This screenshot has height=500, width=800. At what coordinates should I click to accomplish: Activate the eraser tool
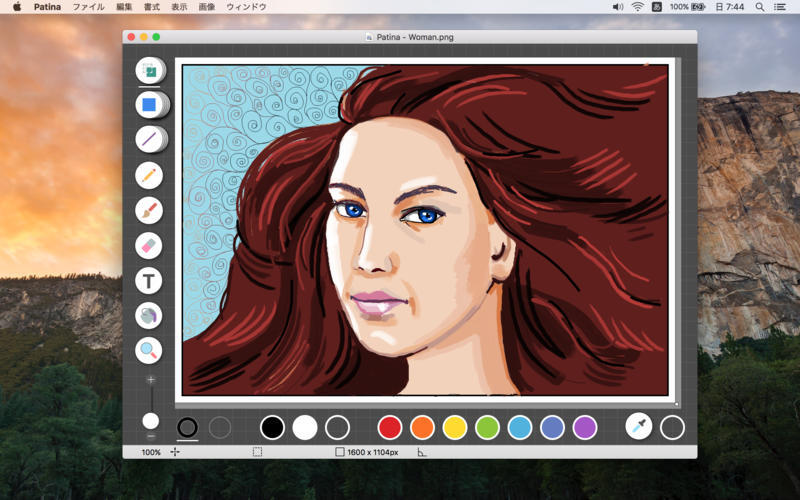[149, 245]
